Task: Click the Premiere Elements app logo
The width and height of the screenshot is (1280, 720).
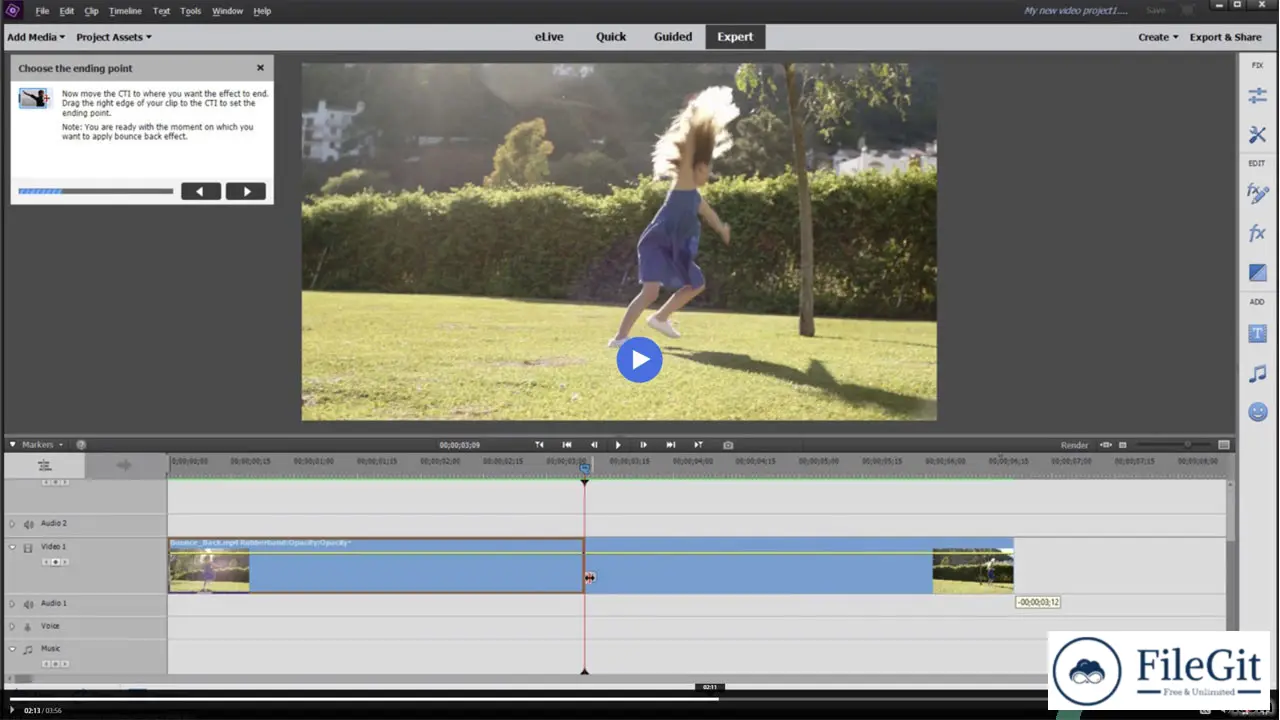Action: point(13,10)
